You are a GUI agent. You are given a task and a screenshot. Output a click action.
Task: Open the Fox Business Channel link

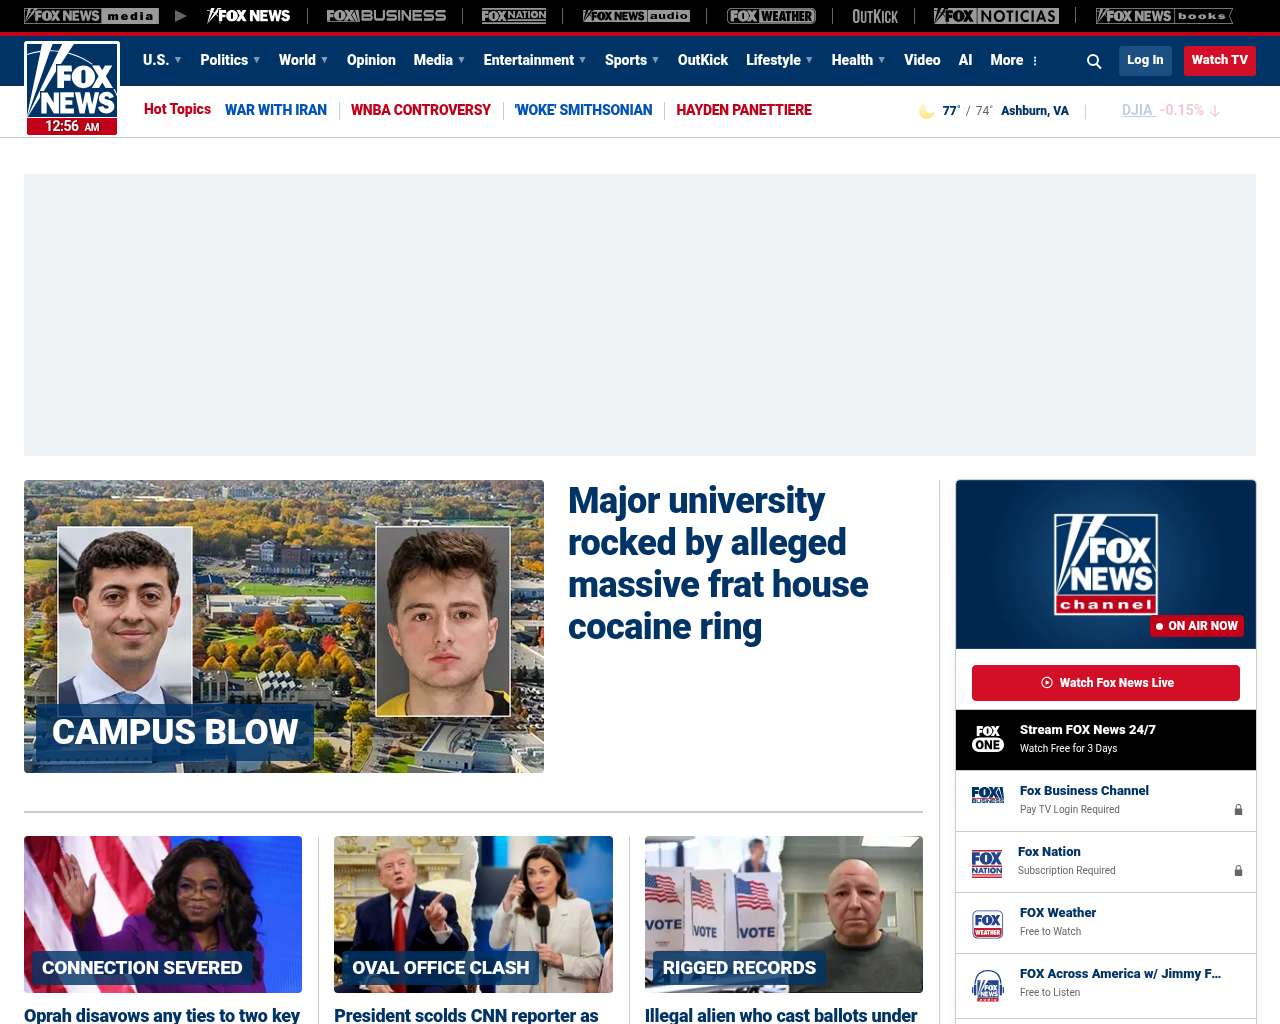[1084, 791]
